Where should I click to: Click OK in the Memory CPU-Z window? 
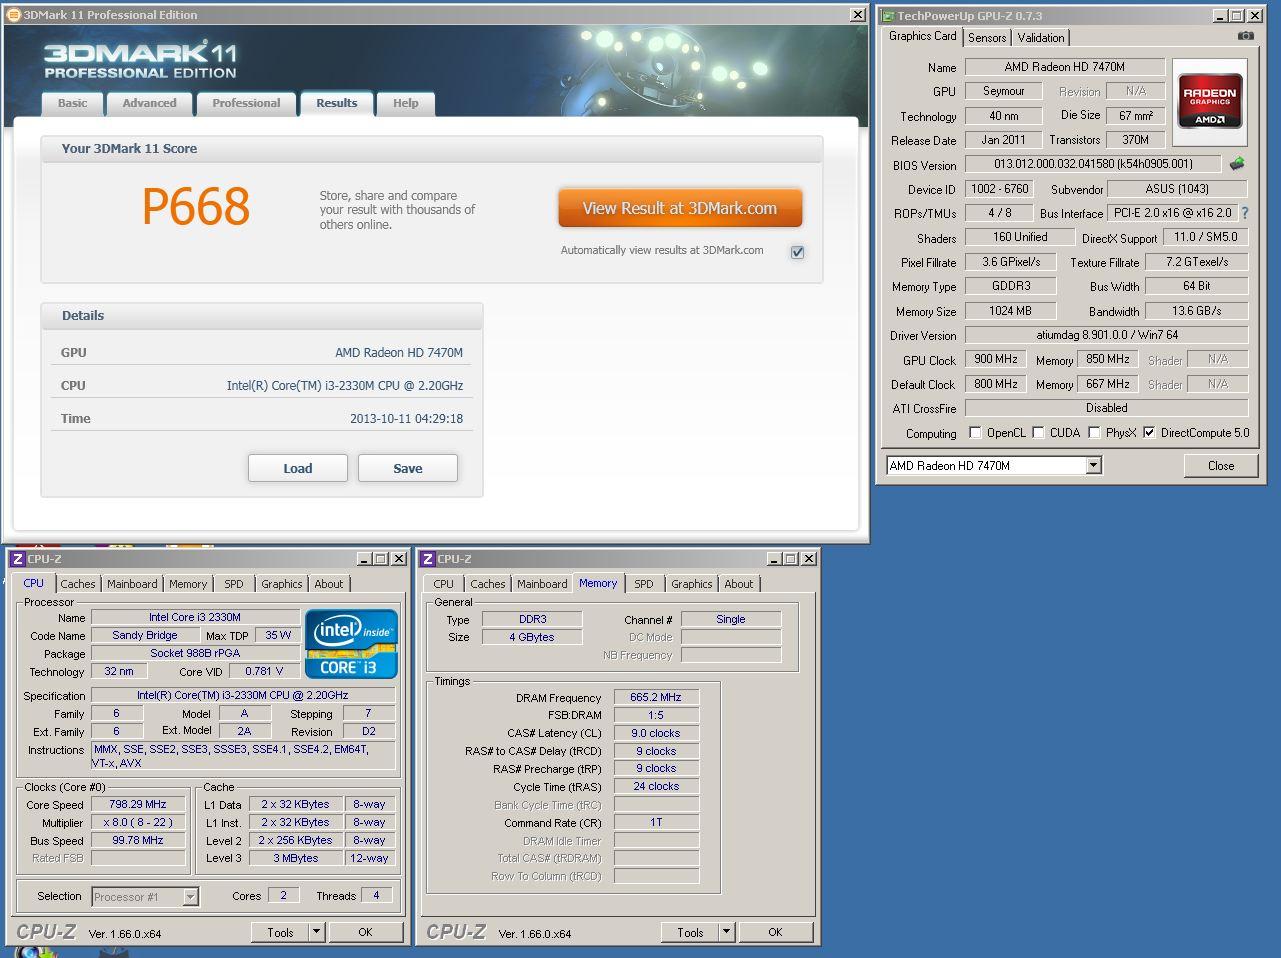(775, 932)
